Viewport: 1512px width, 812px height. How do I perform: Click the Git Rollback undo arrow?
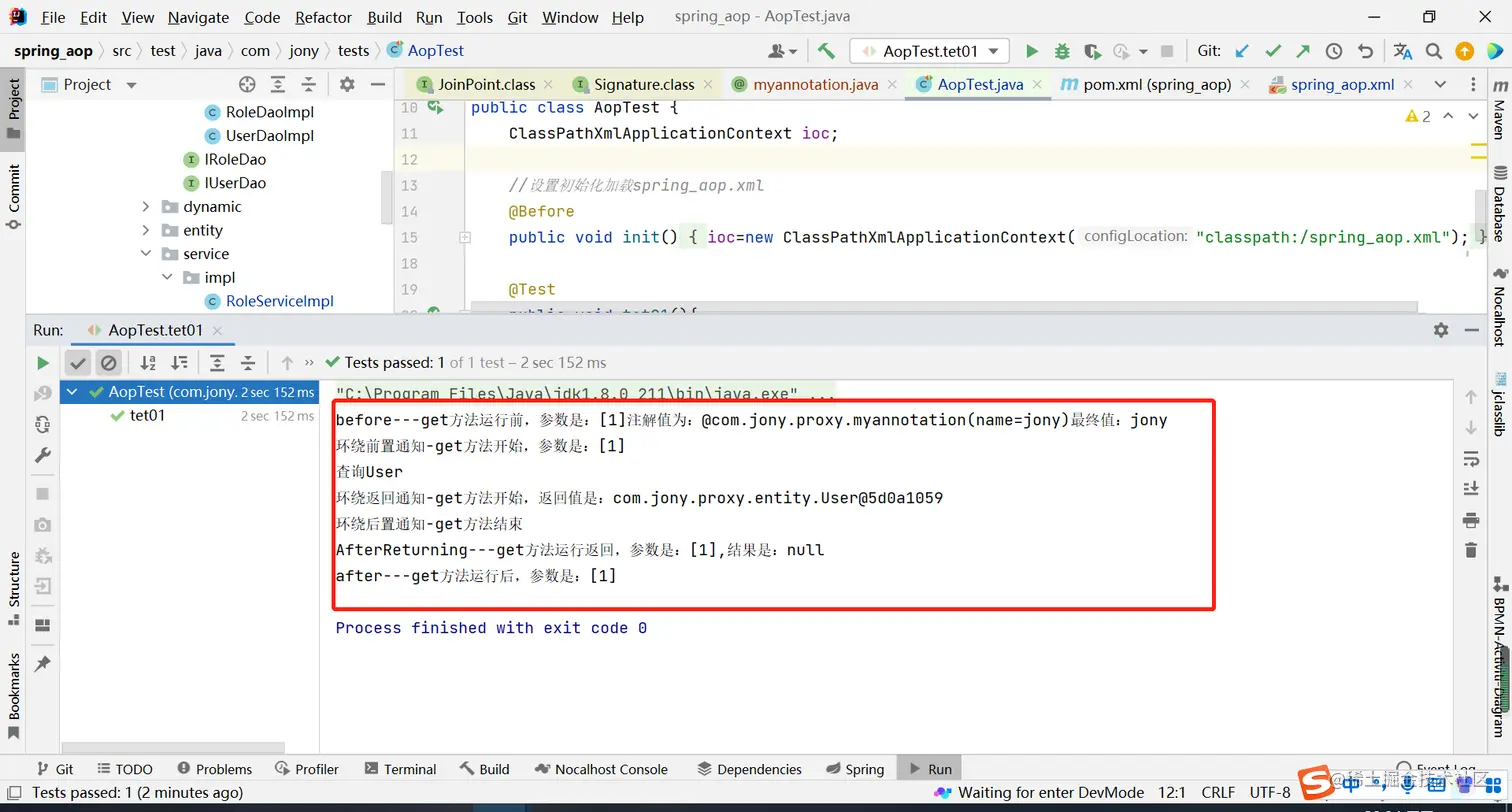[x=1365, y=51]
